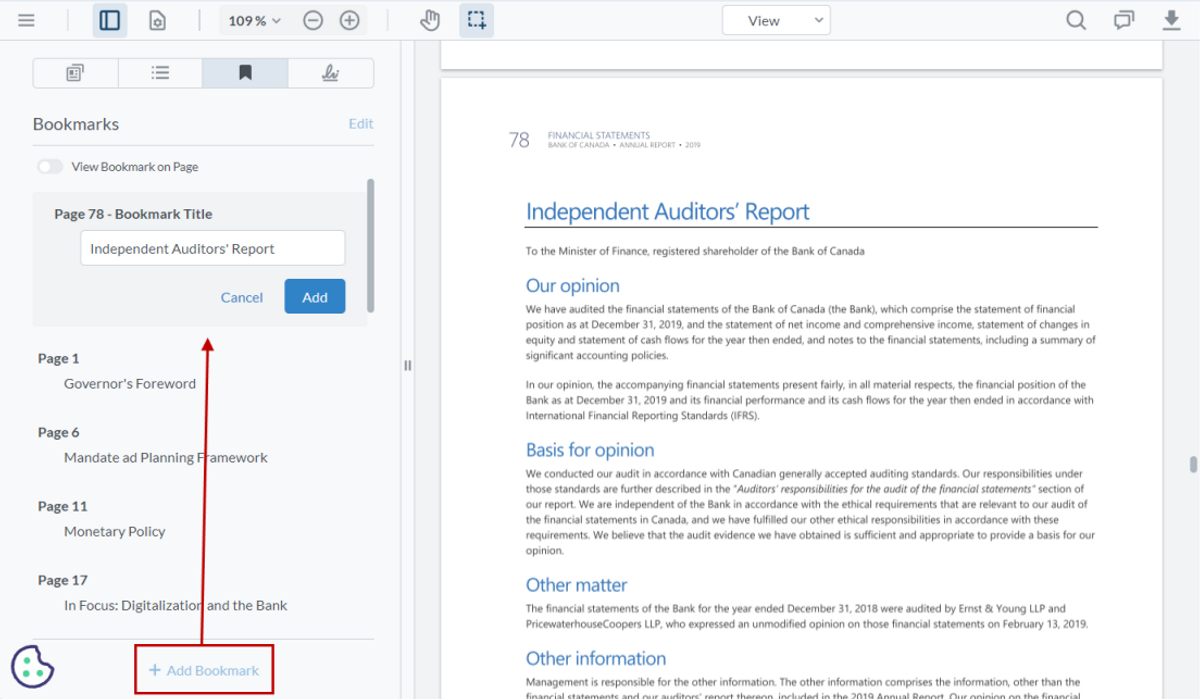The width and height of the screenshot is (1200, 699).
Task: Activate the area snapshot tool
Action: 476,19
